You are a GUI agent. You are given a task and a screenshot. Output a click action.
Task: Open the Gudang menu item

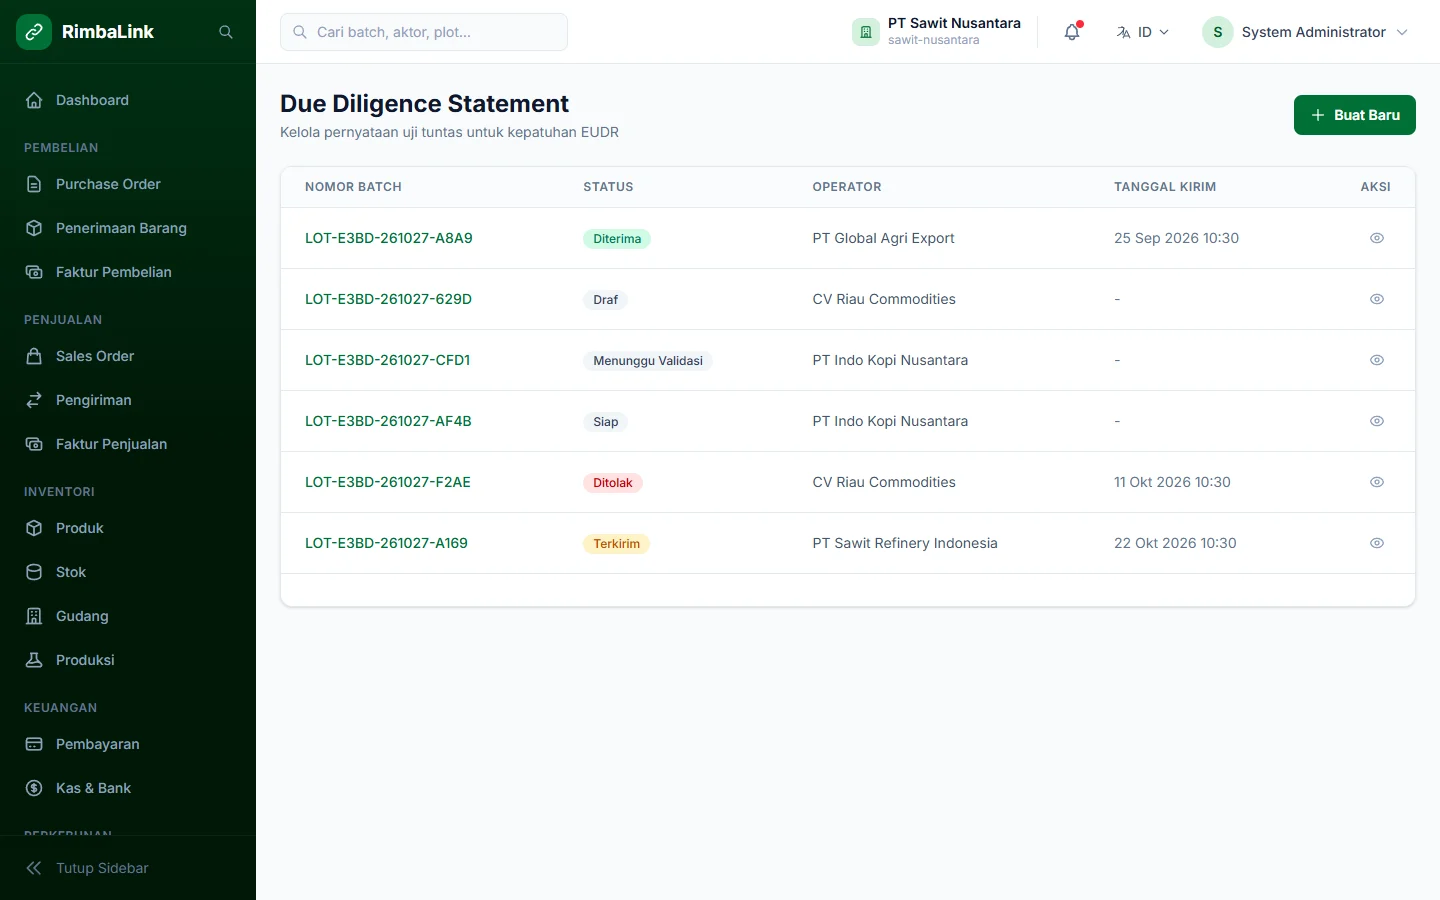[128, 616]
